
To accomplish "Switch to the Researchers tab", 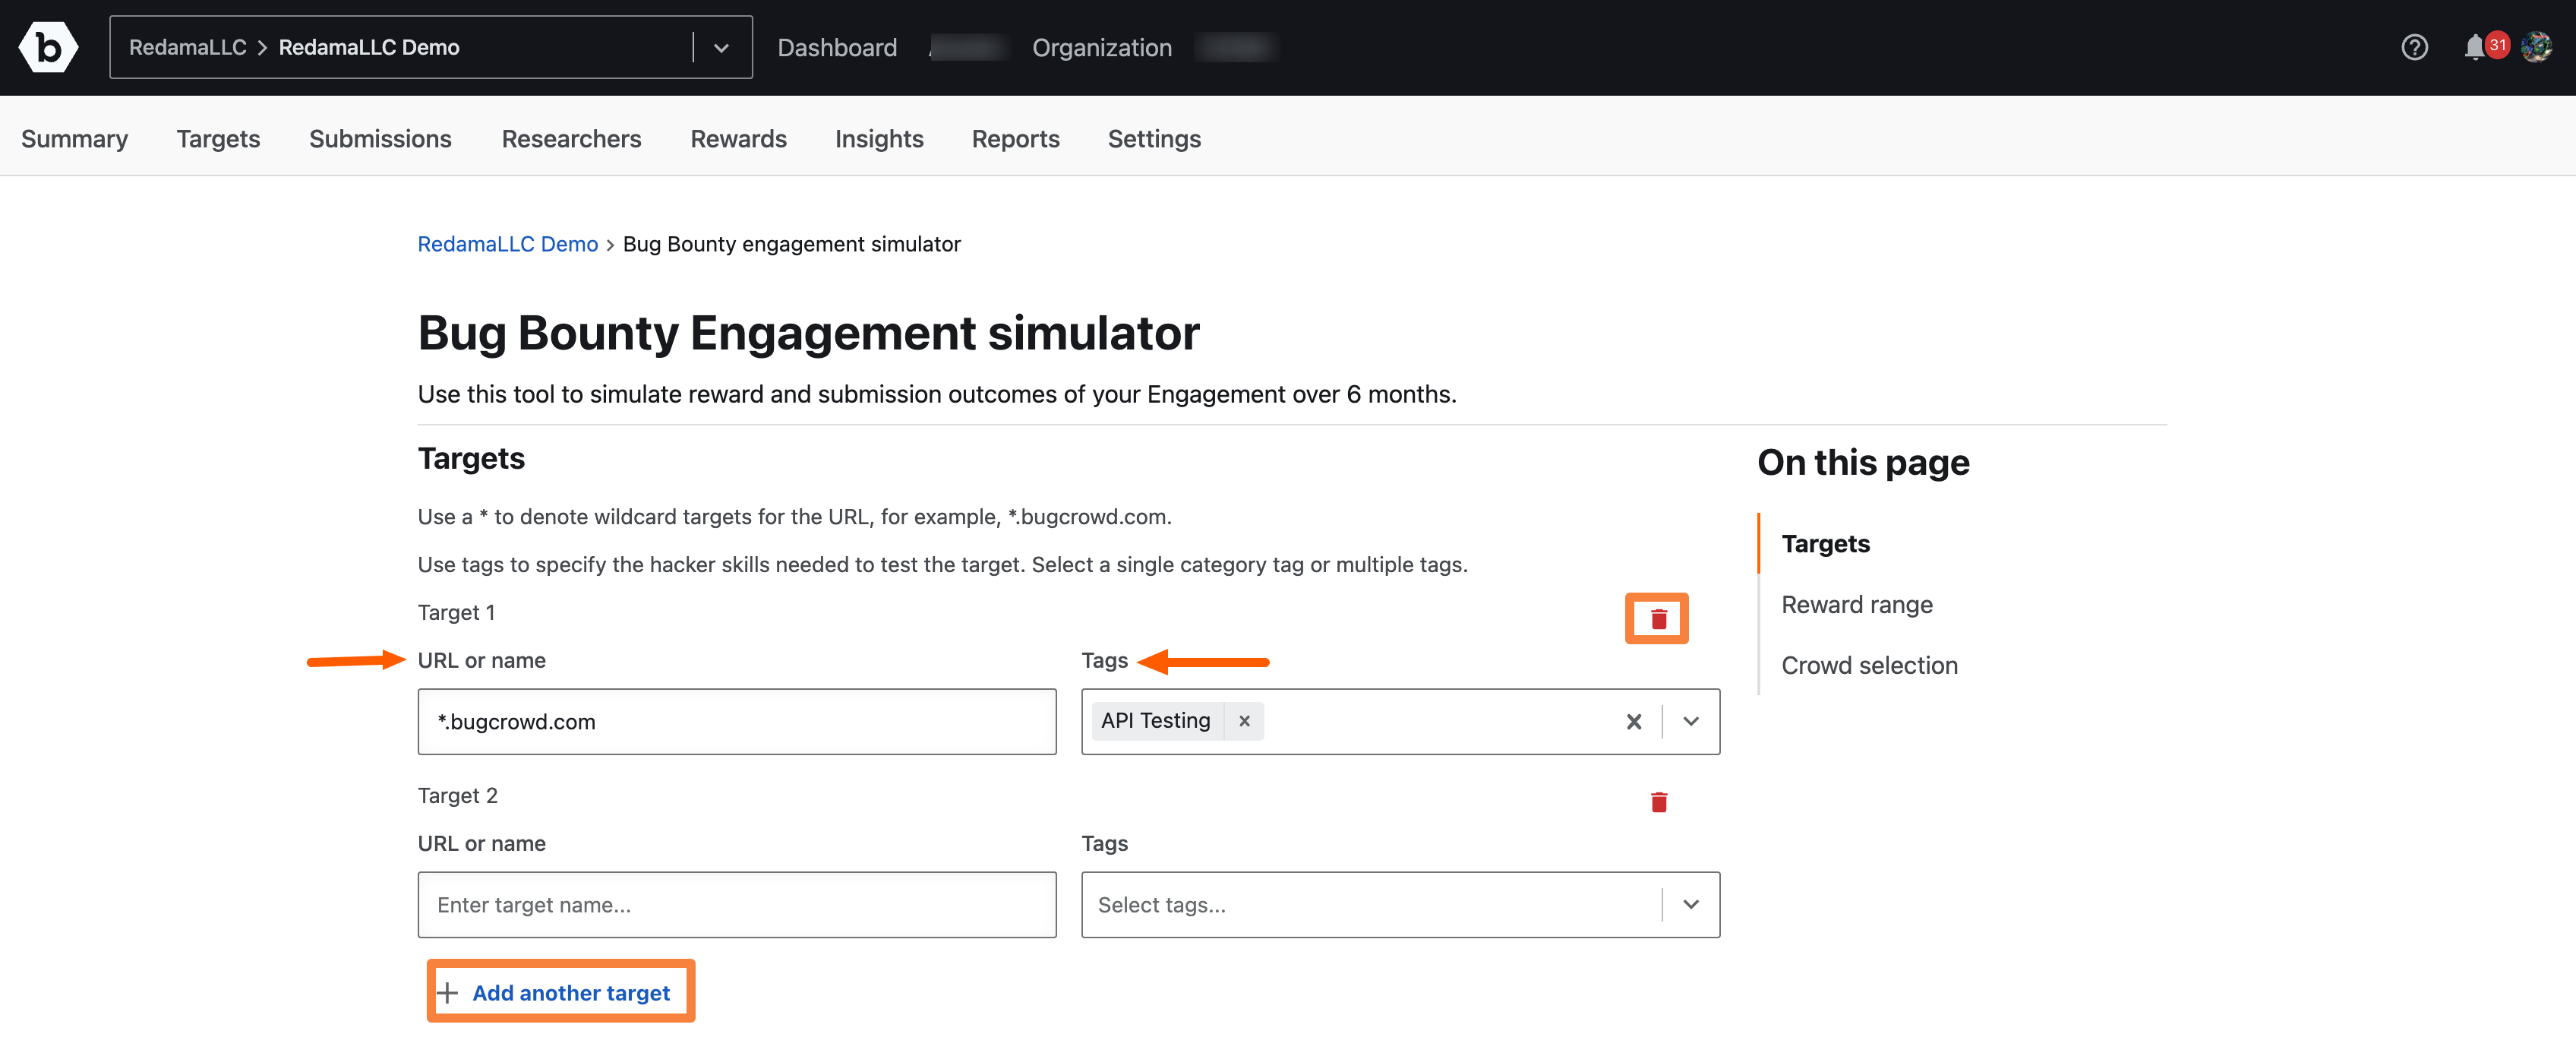I will [x=571, y=138].
